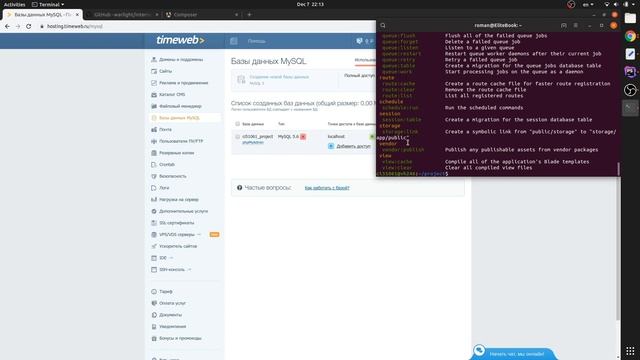Viewport: 640px width, 360px height.
Task: Switch to the Composer browser tab
Action: (x=202, y=15)
